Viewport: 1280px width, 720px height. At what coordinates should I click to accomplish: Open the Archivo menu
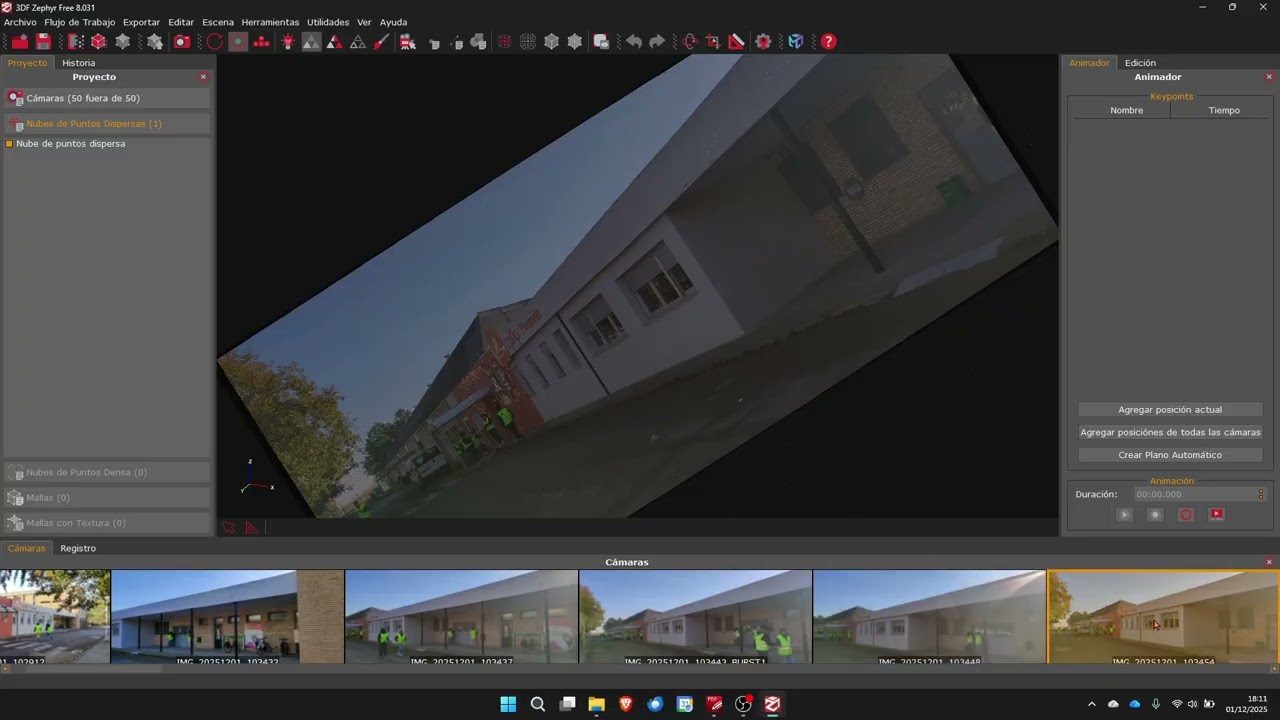[20, 22]
